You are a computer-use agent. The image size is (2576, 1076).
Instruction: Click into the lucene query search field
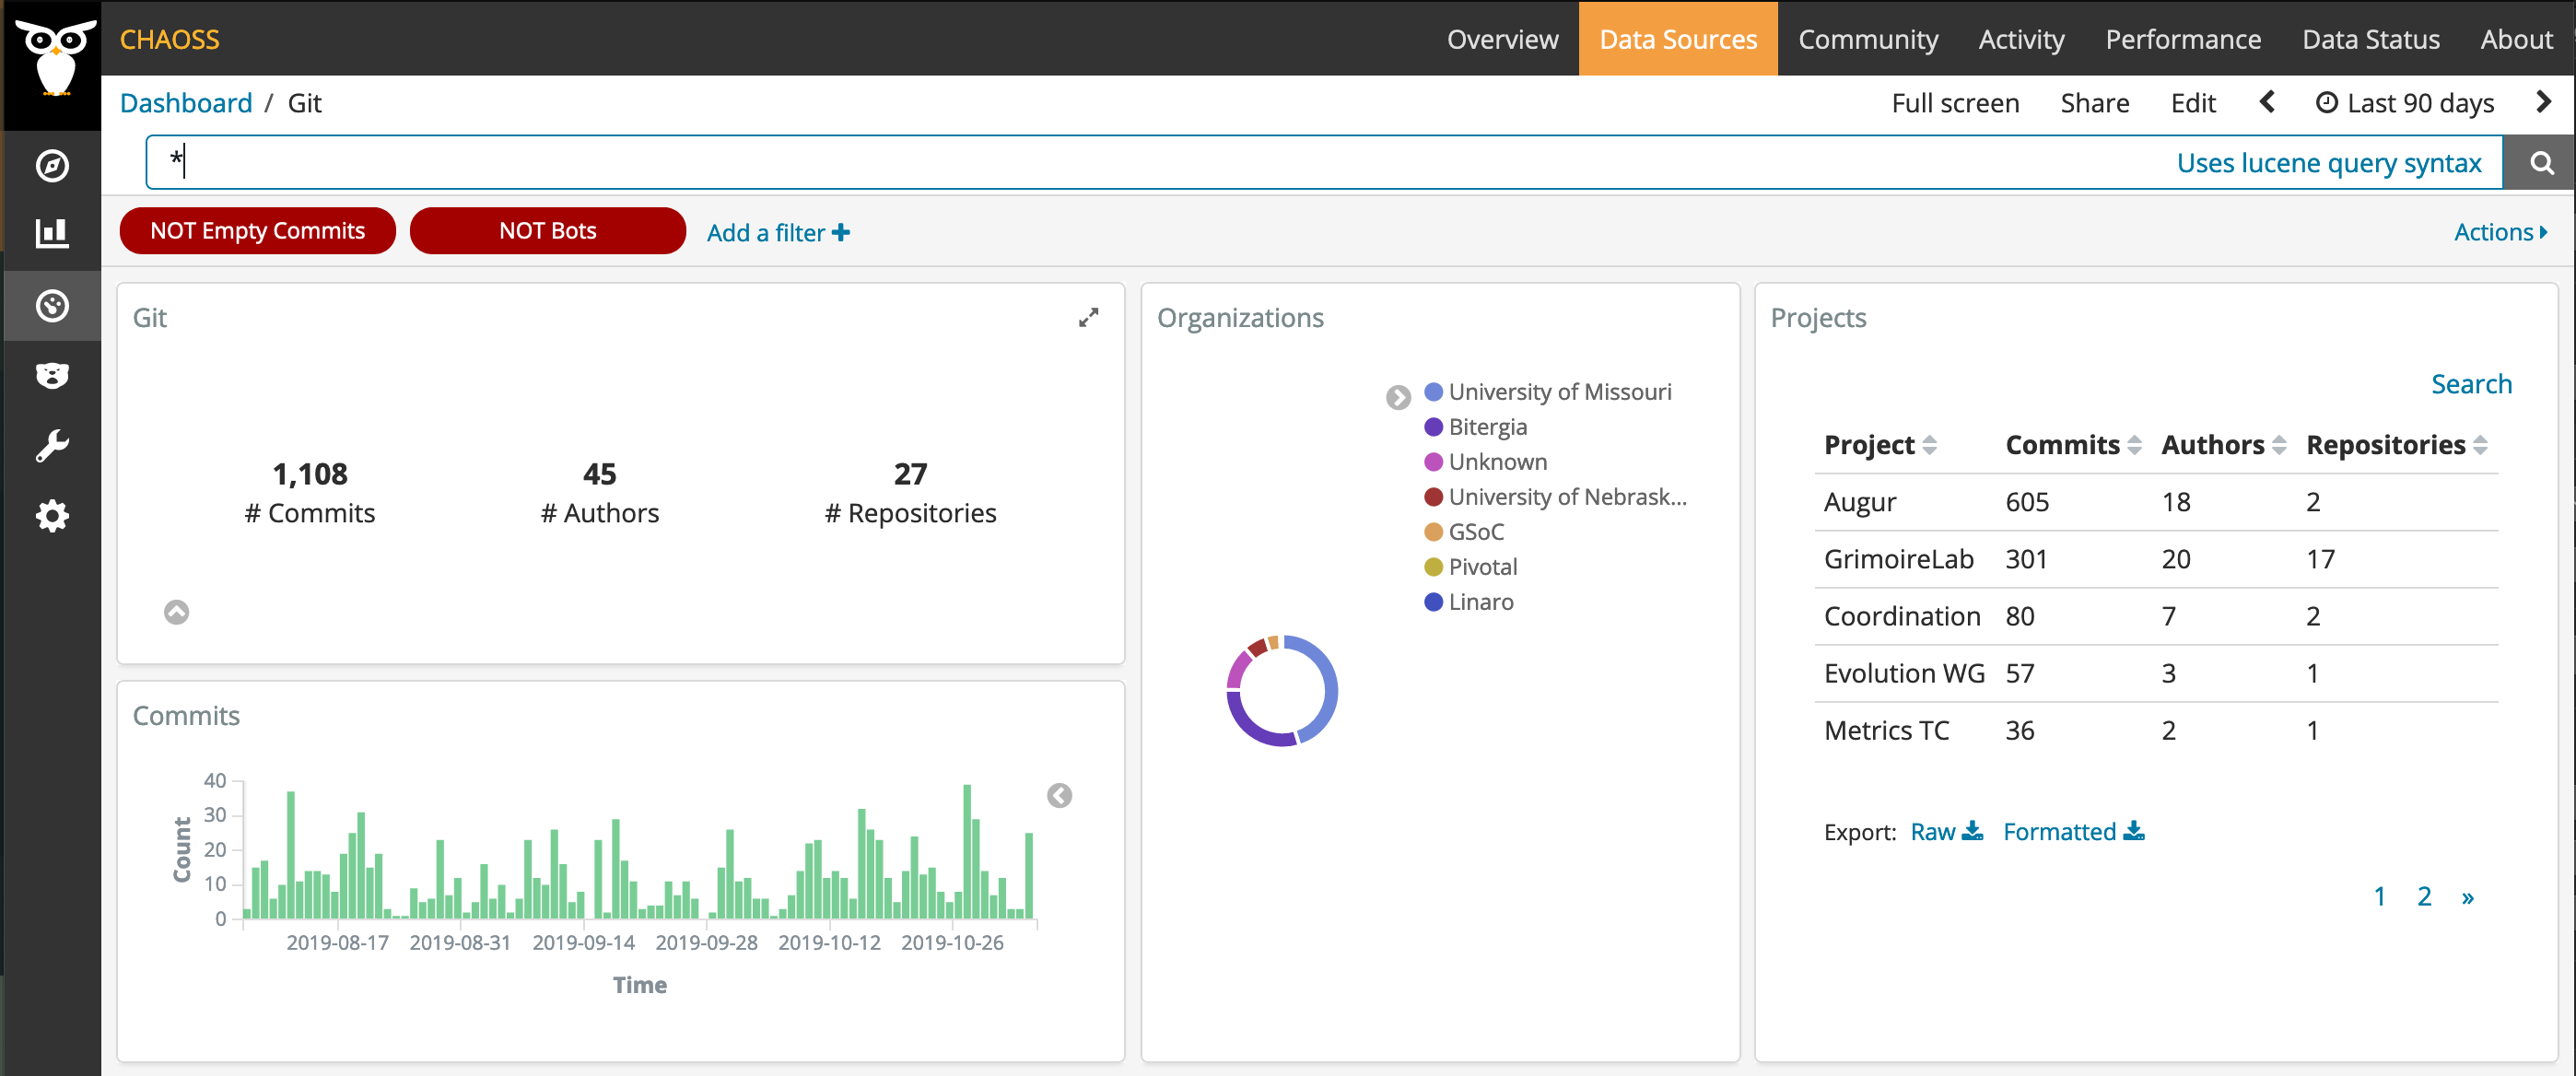point(1100,163)
